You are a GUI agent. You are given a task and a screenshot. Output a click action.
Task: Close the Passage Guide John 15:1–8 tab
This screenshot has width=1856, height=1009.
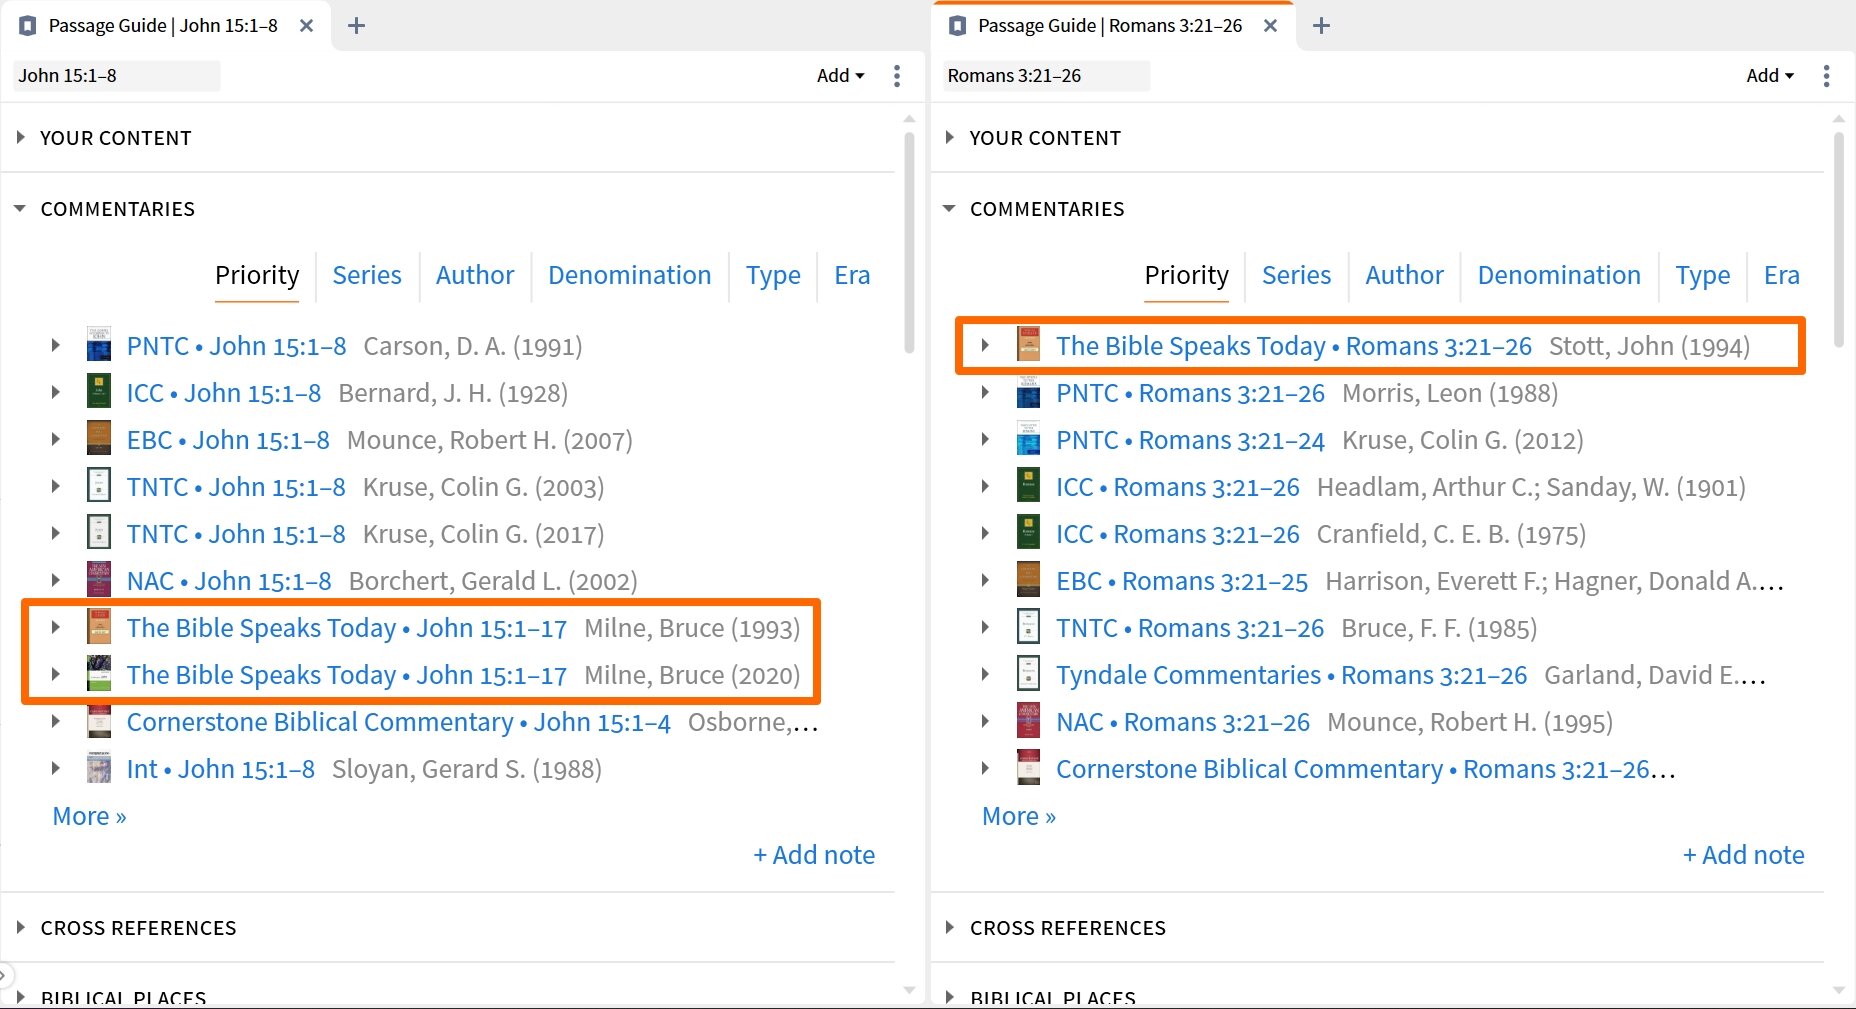pyautogui.click(x=307, y=26)
